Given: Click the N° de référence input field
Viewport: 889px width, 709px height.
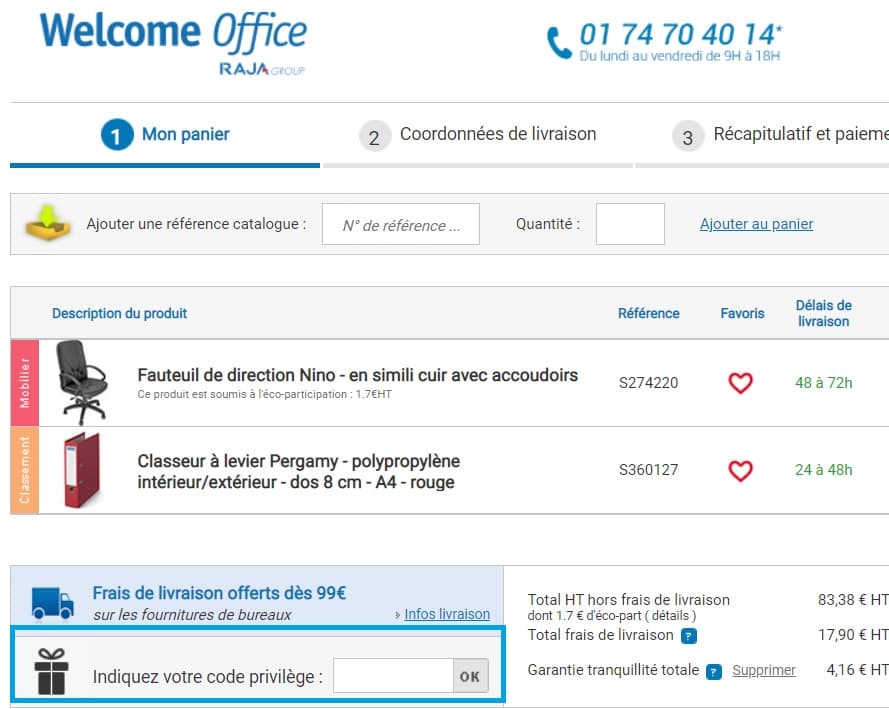Looking at the screenshot, I should tap(400, 223).
